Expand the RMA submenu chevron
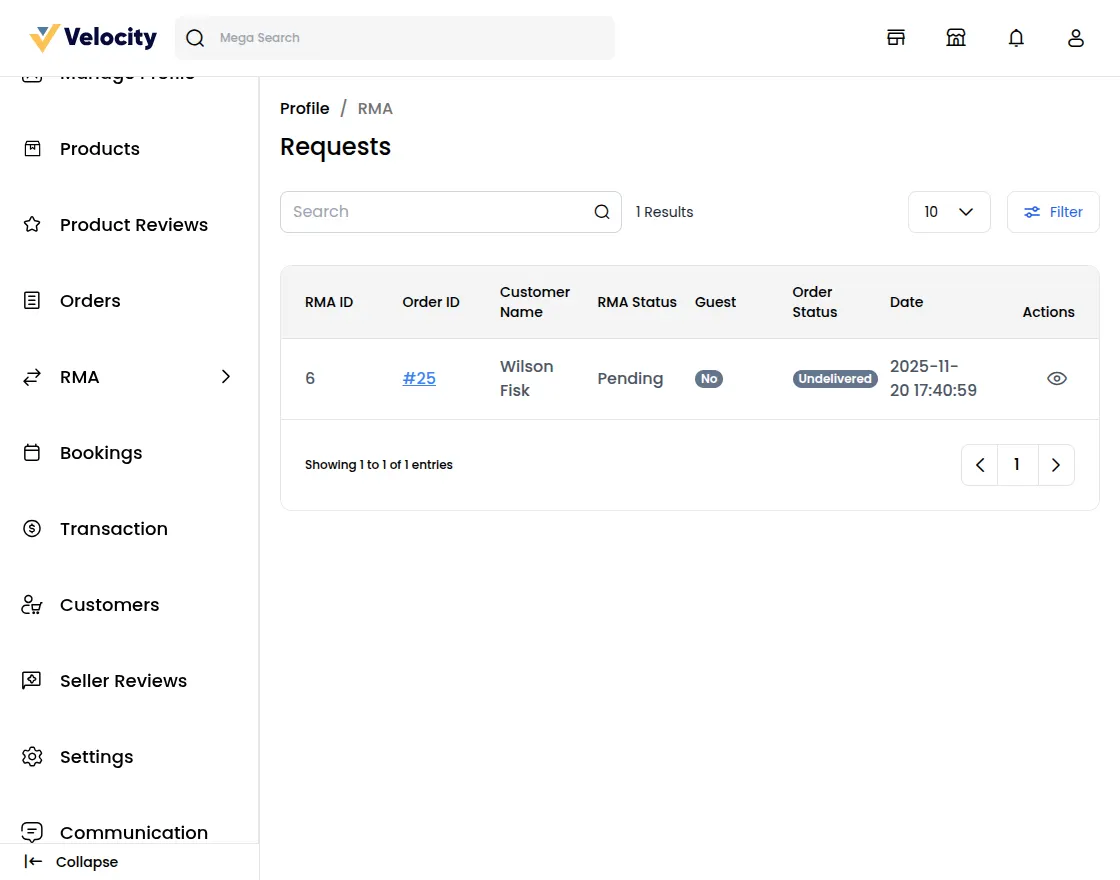 [226, 377]
